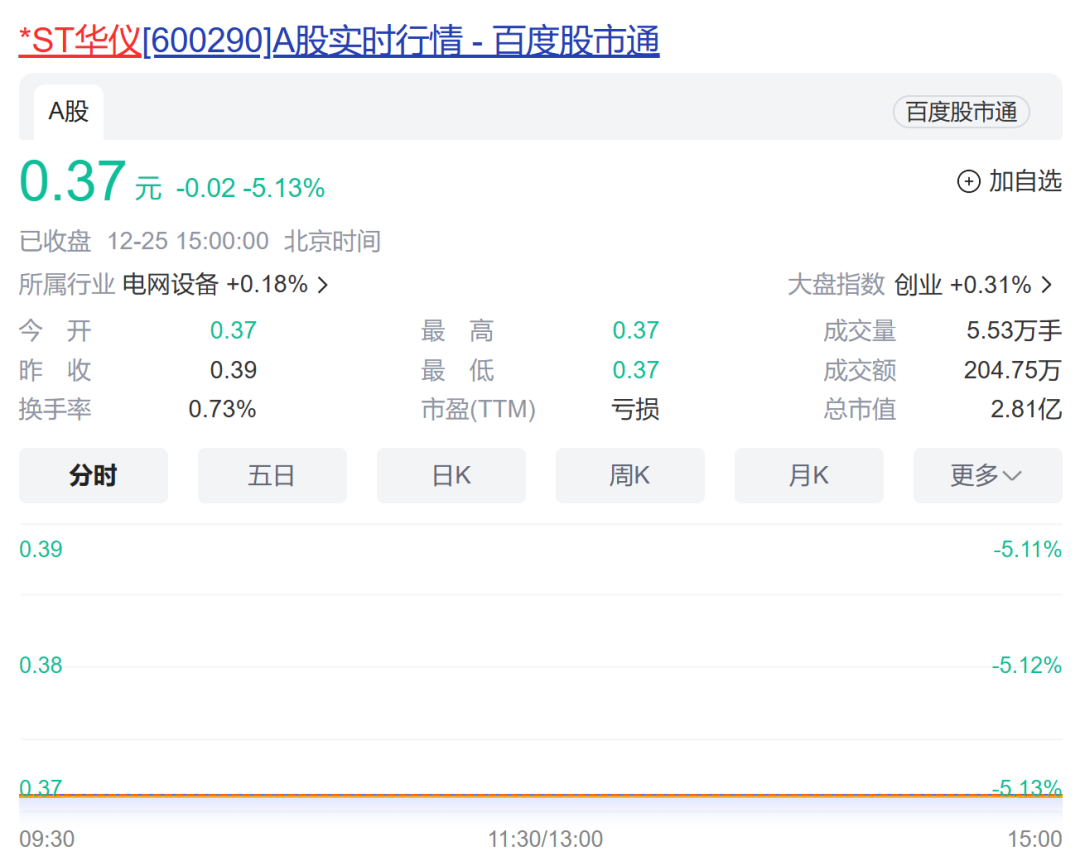Click the chart axis label 0.38

pyautogui.click(x=41, y=665)
